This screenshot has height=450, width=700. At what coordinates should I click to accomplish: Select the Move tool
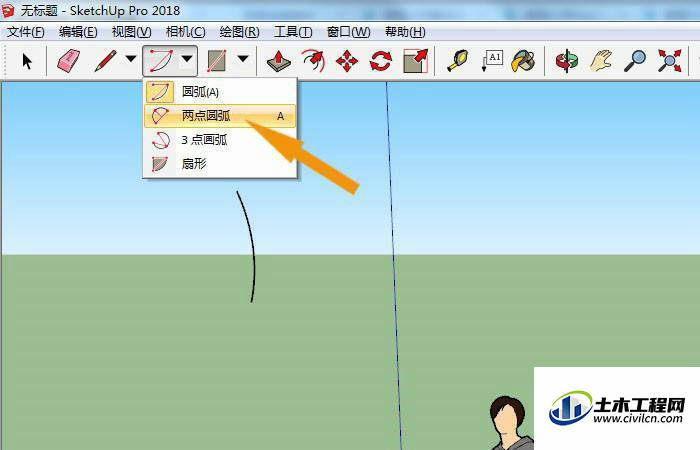click(347, 61)
